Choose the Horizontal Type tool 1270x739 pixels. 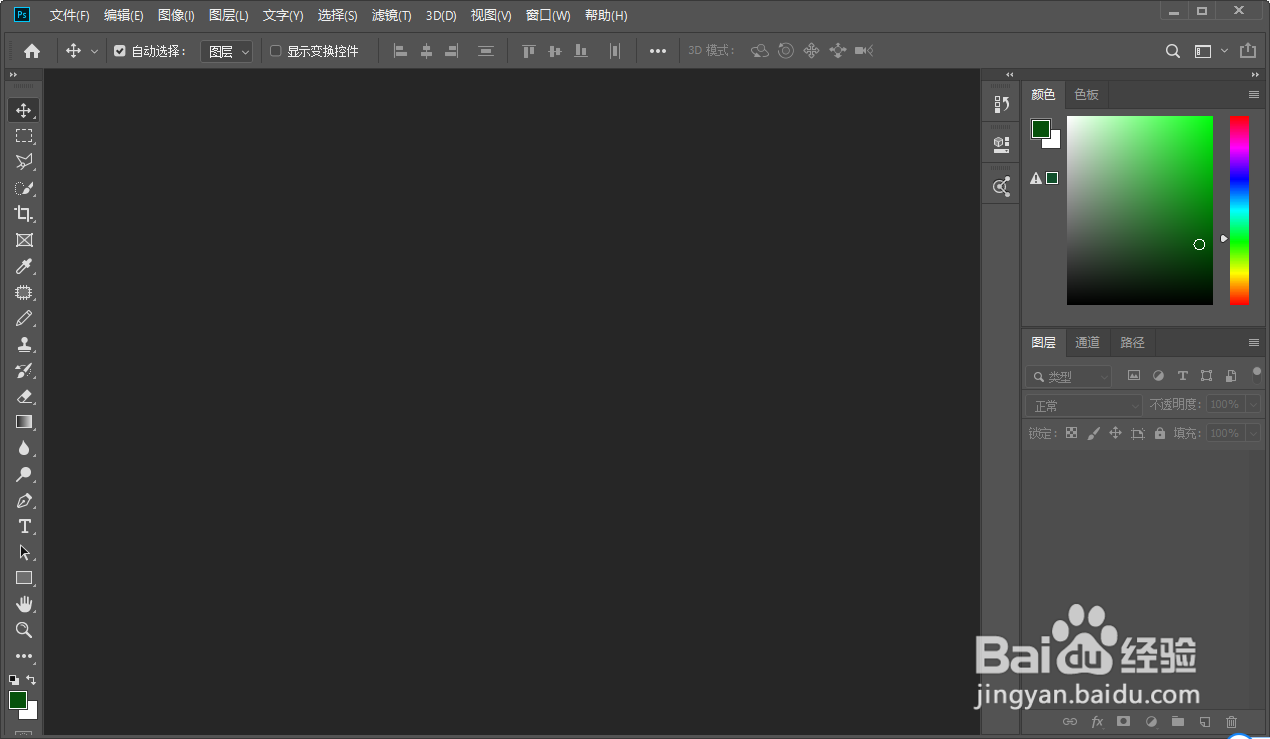[x=23, y=526]
